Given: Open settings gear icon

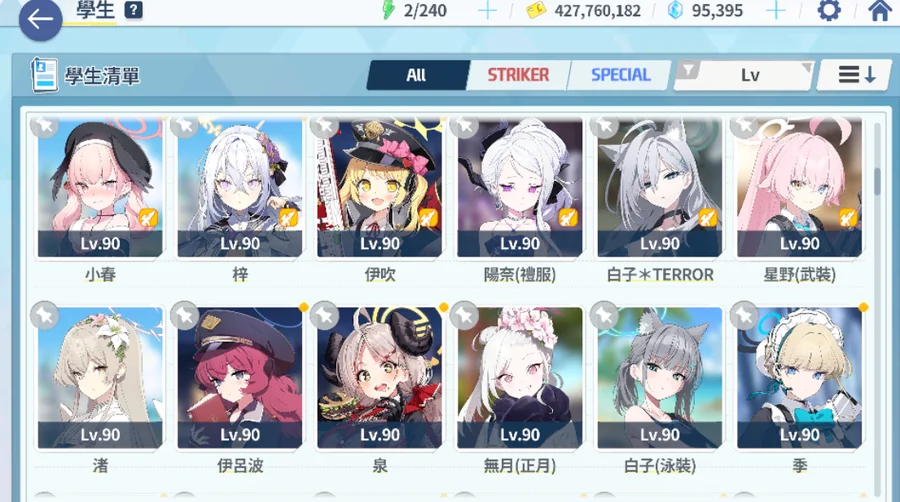Looking at the screenshot, I should tap(828, 10).
